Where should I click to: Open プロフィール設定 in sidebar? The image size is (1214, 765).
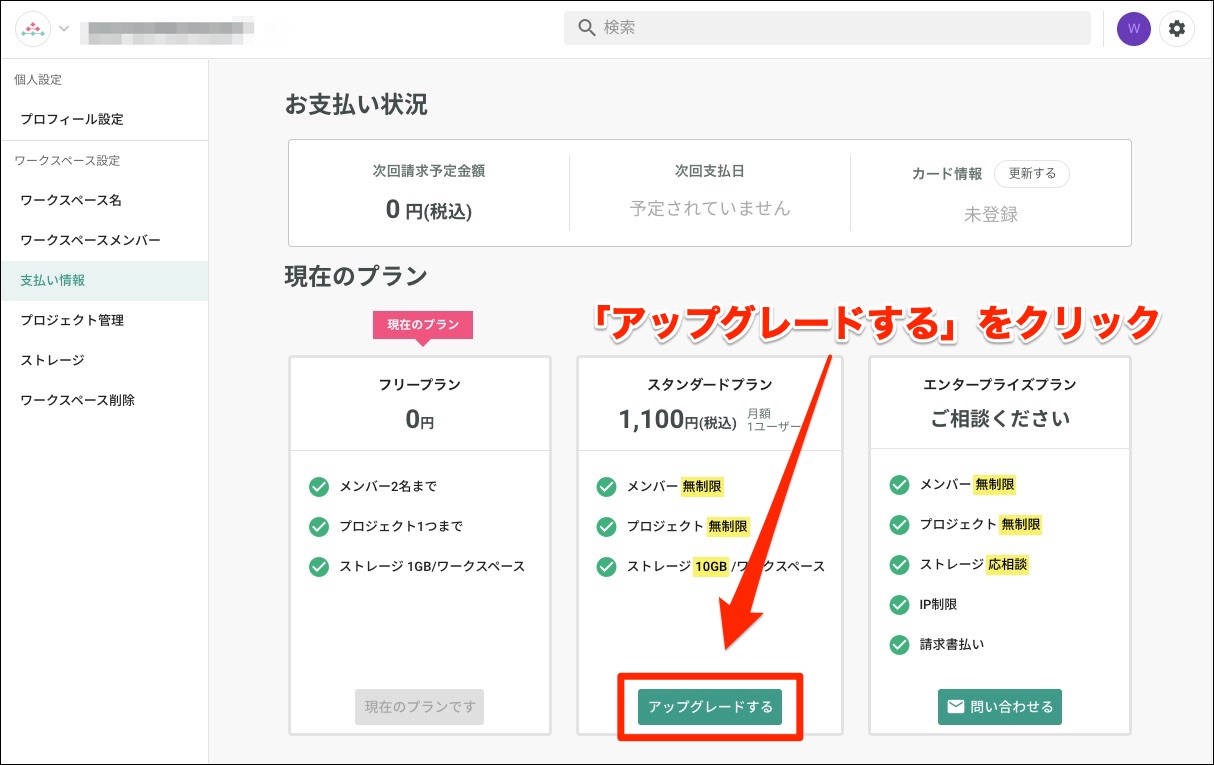coord(72,119)
